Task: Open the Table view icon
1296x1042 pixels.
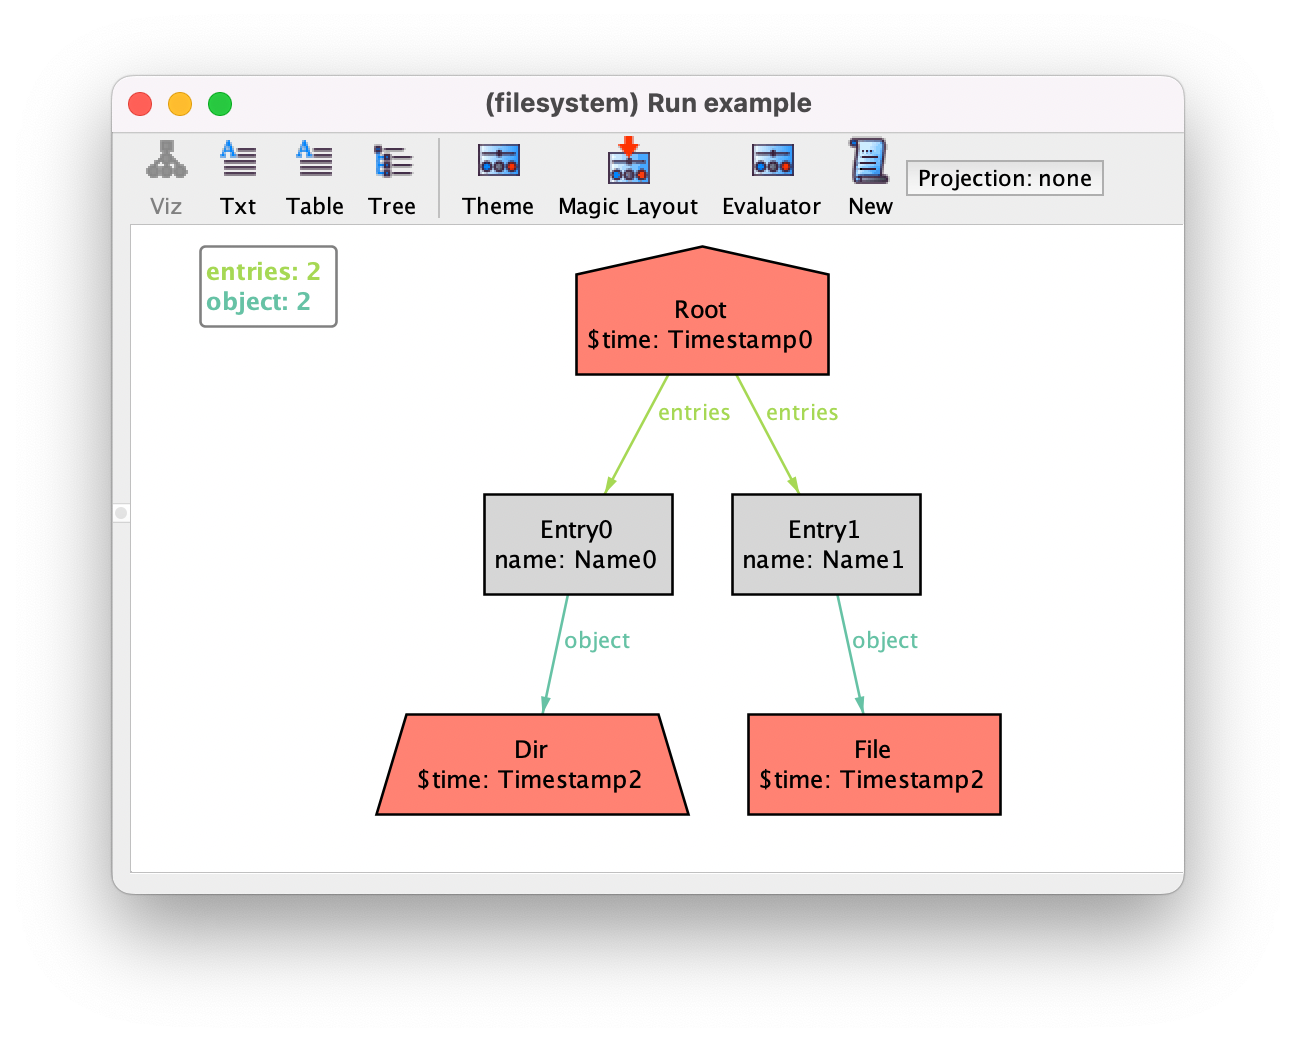Action: click(315, 160)
